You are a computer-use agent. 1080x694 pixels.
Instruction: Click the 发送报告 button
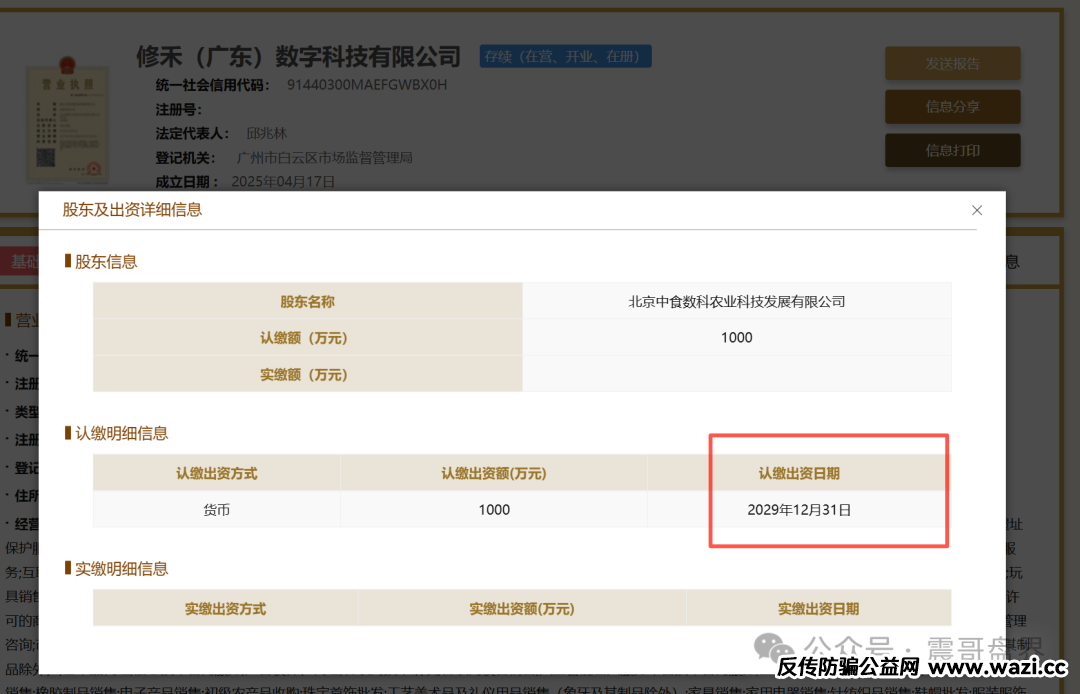click(x=952, y=64)
